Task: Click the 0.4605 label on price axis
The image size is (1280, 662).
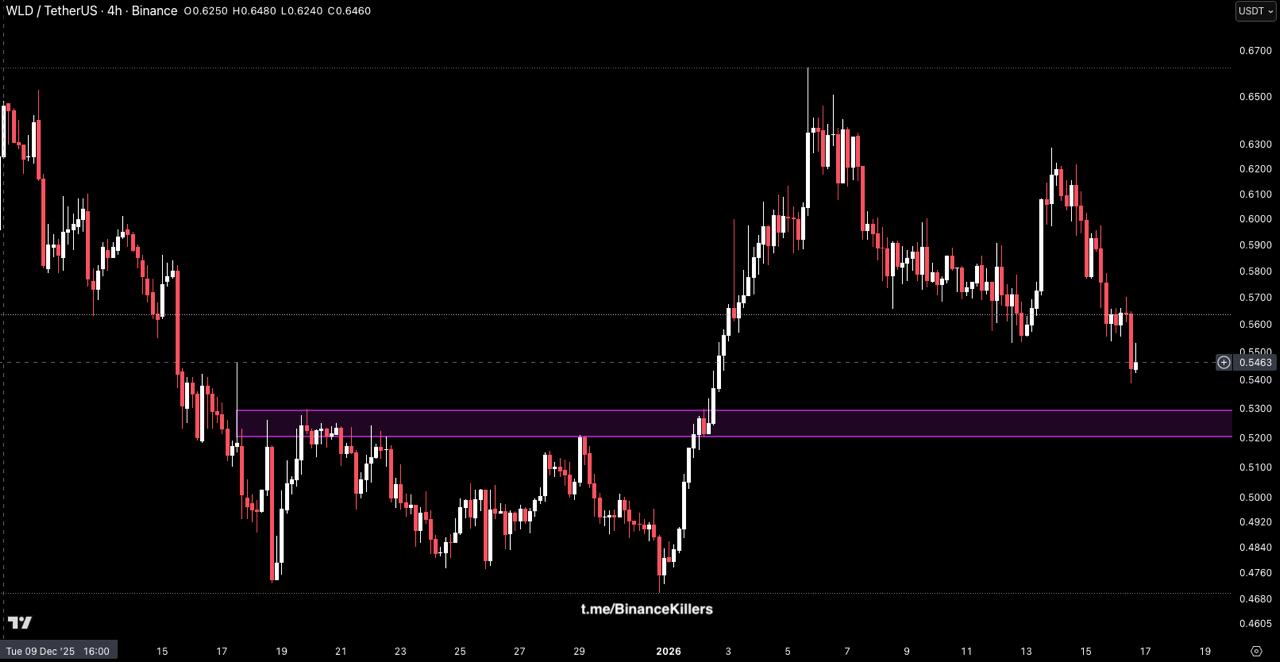Action: coord(1254,623)
